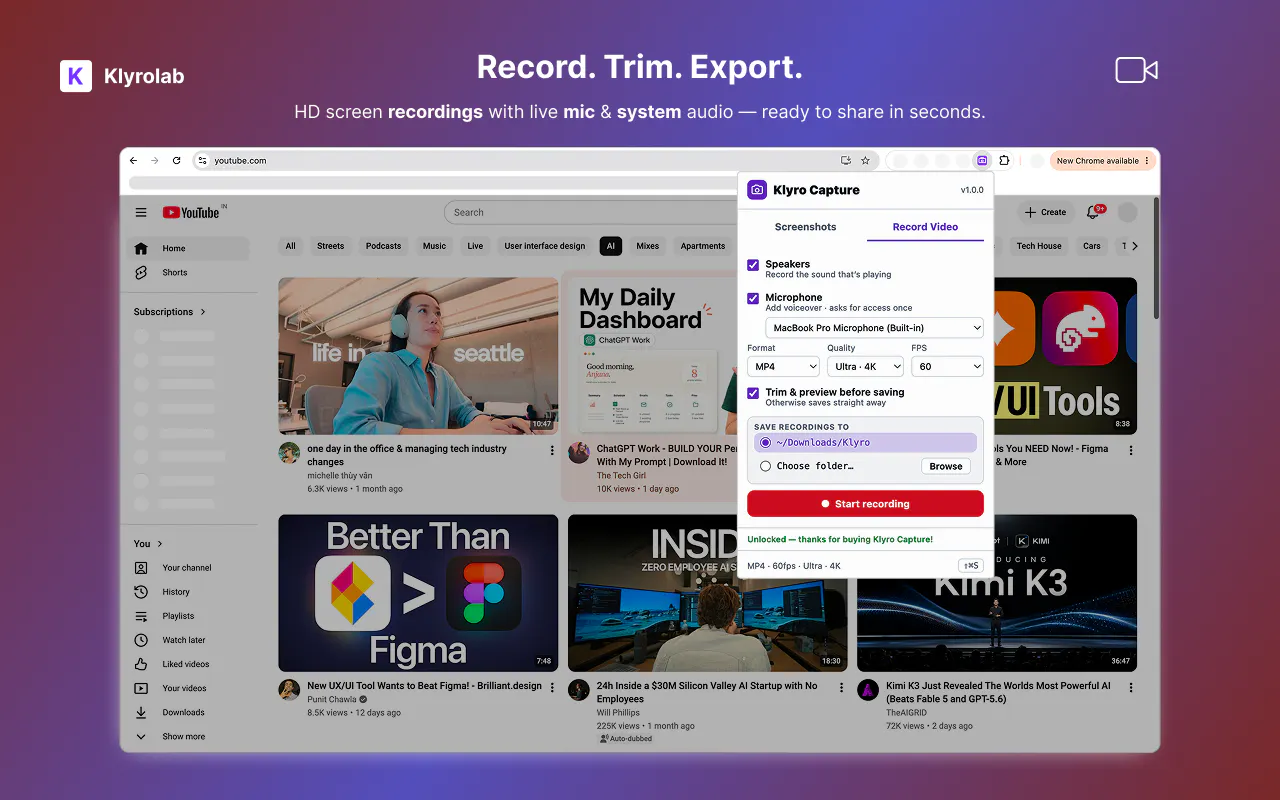Select the ~/Downloads/Klyro save location
The height and width of the screenshot is (800, 1280).
(x=865, y=442)
